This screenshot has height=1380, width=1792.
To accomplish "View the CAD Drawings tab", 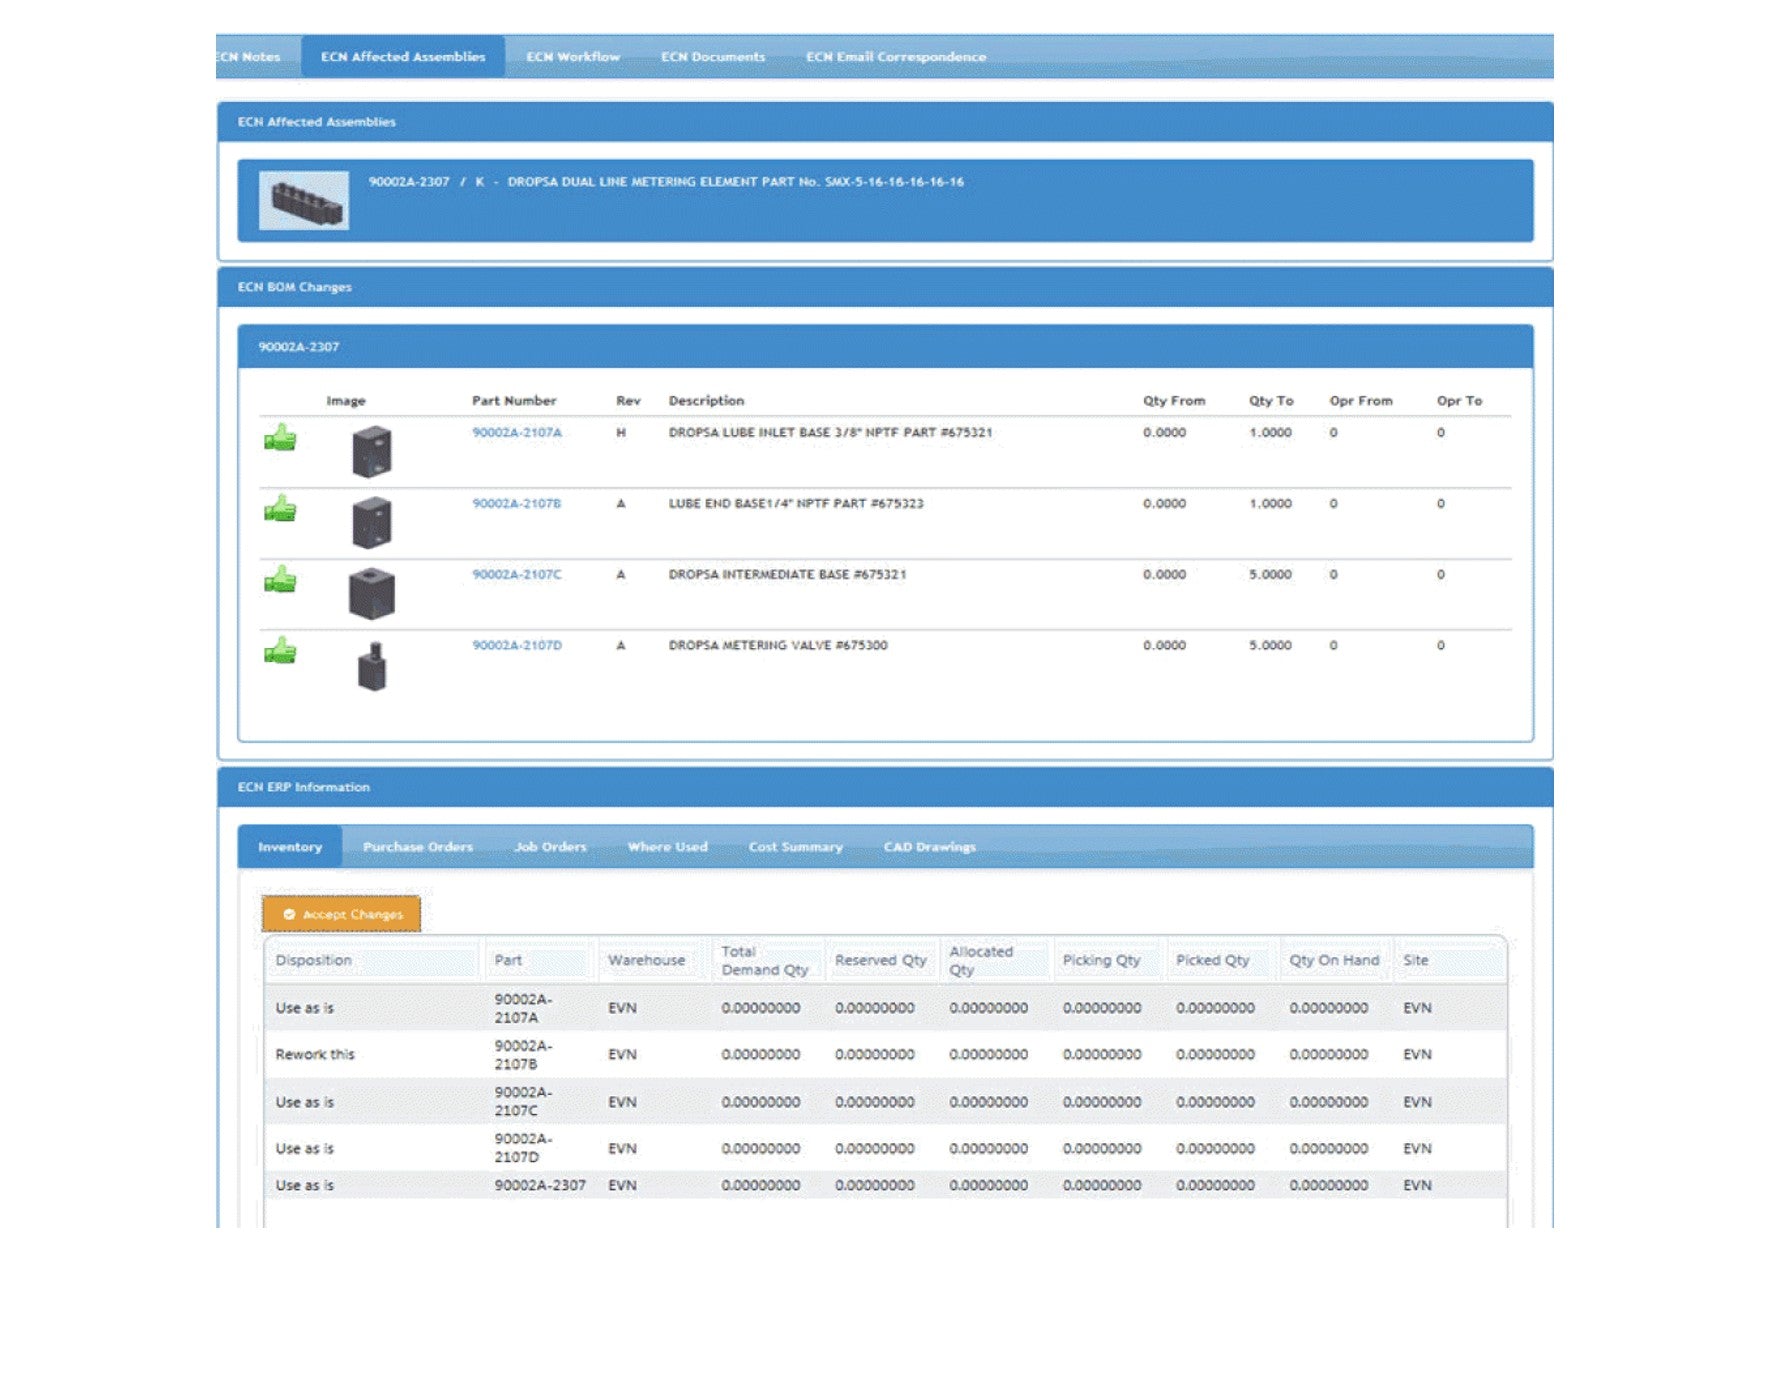I will pyautogui.click(x=929, y=847).
